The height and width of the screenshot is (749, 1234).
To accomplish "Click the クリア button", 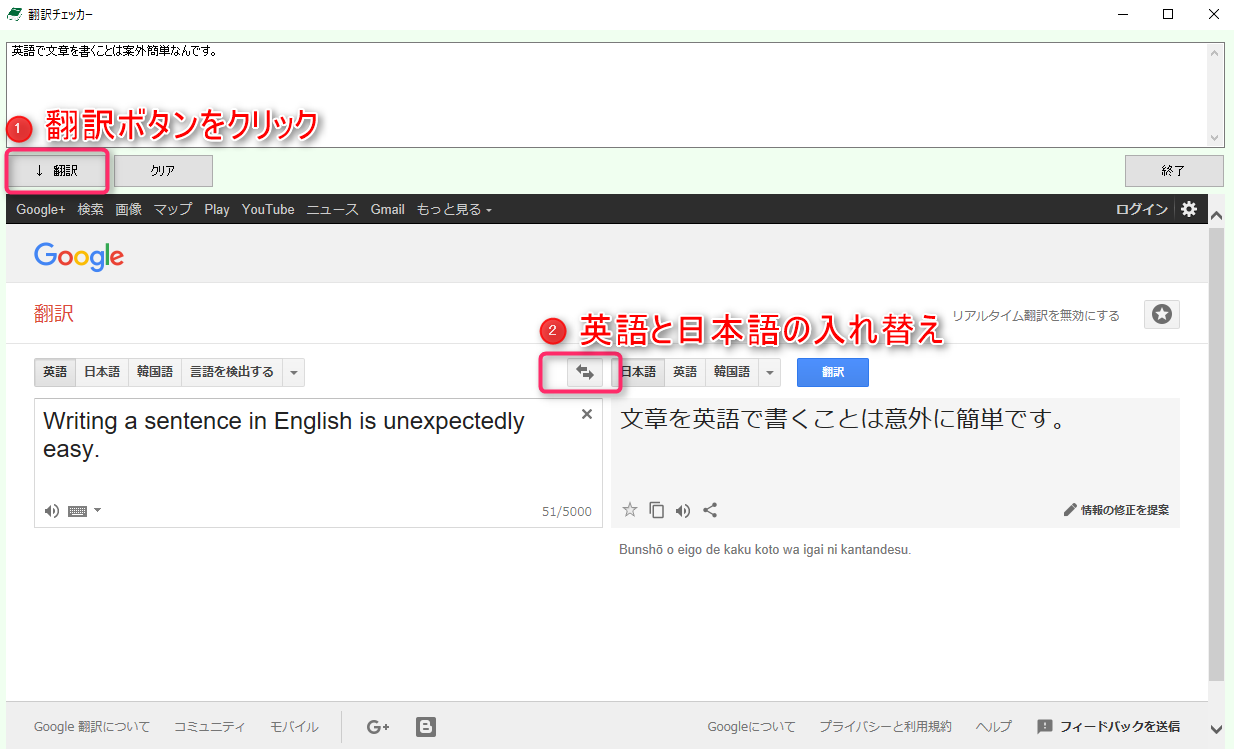I will [x=163, y=171].
